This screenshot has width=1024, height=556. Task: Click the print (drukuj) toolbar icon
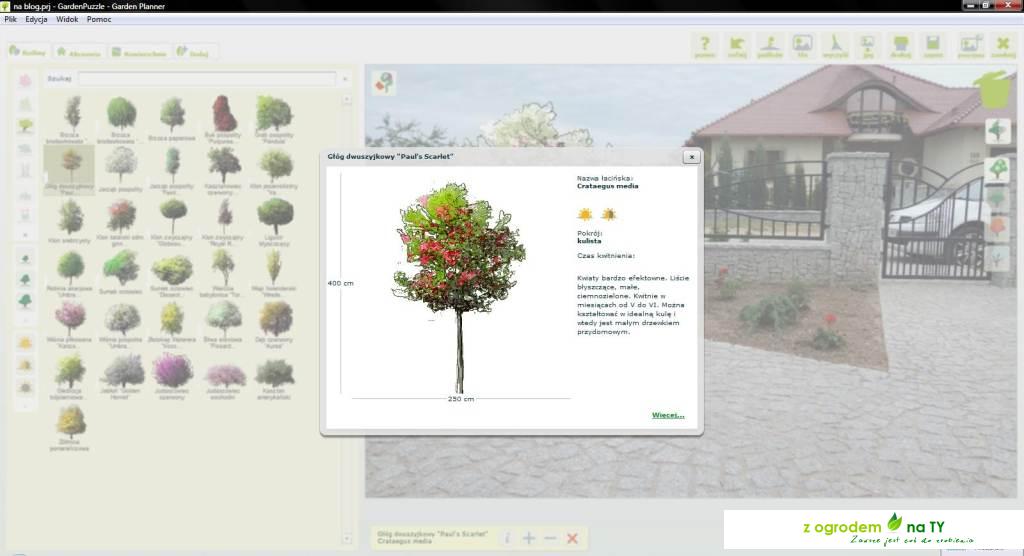point(901,45)
